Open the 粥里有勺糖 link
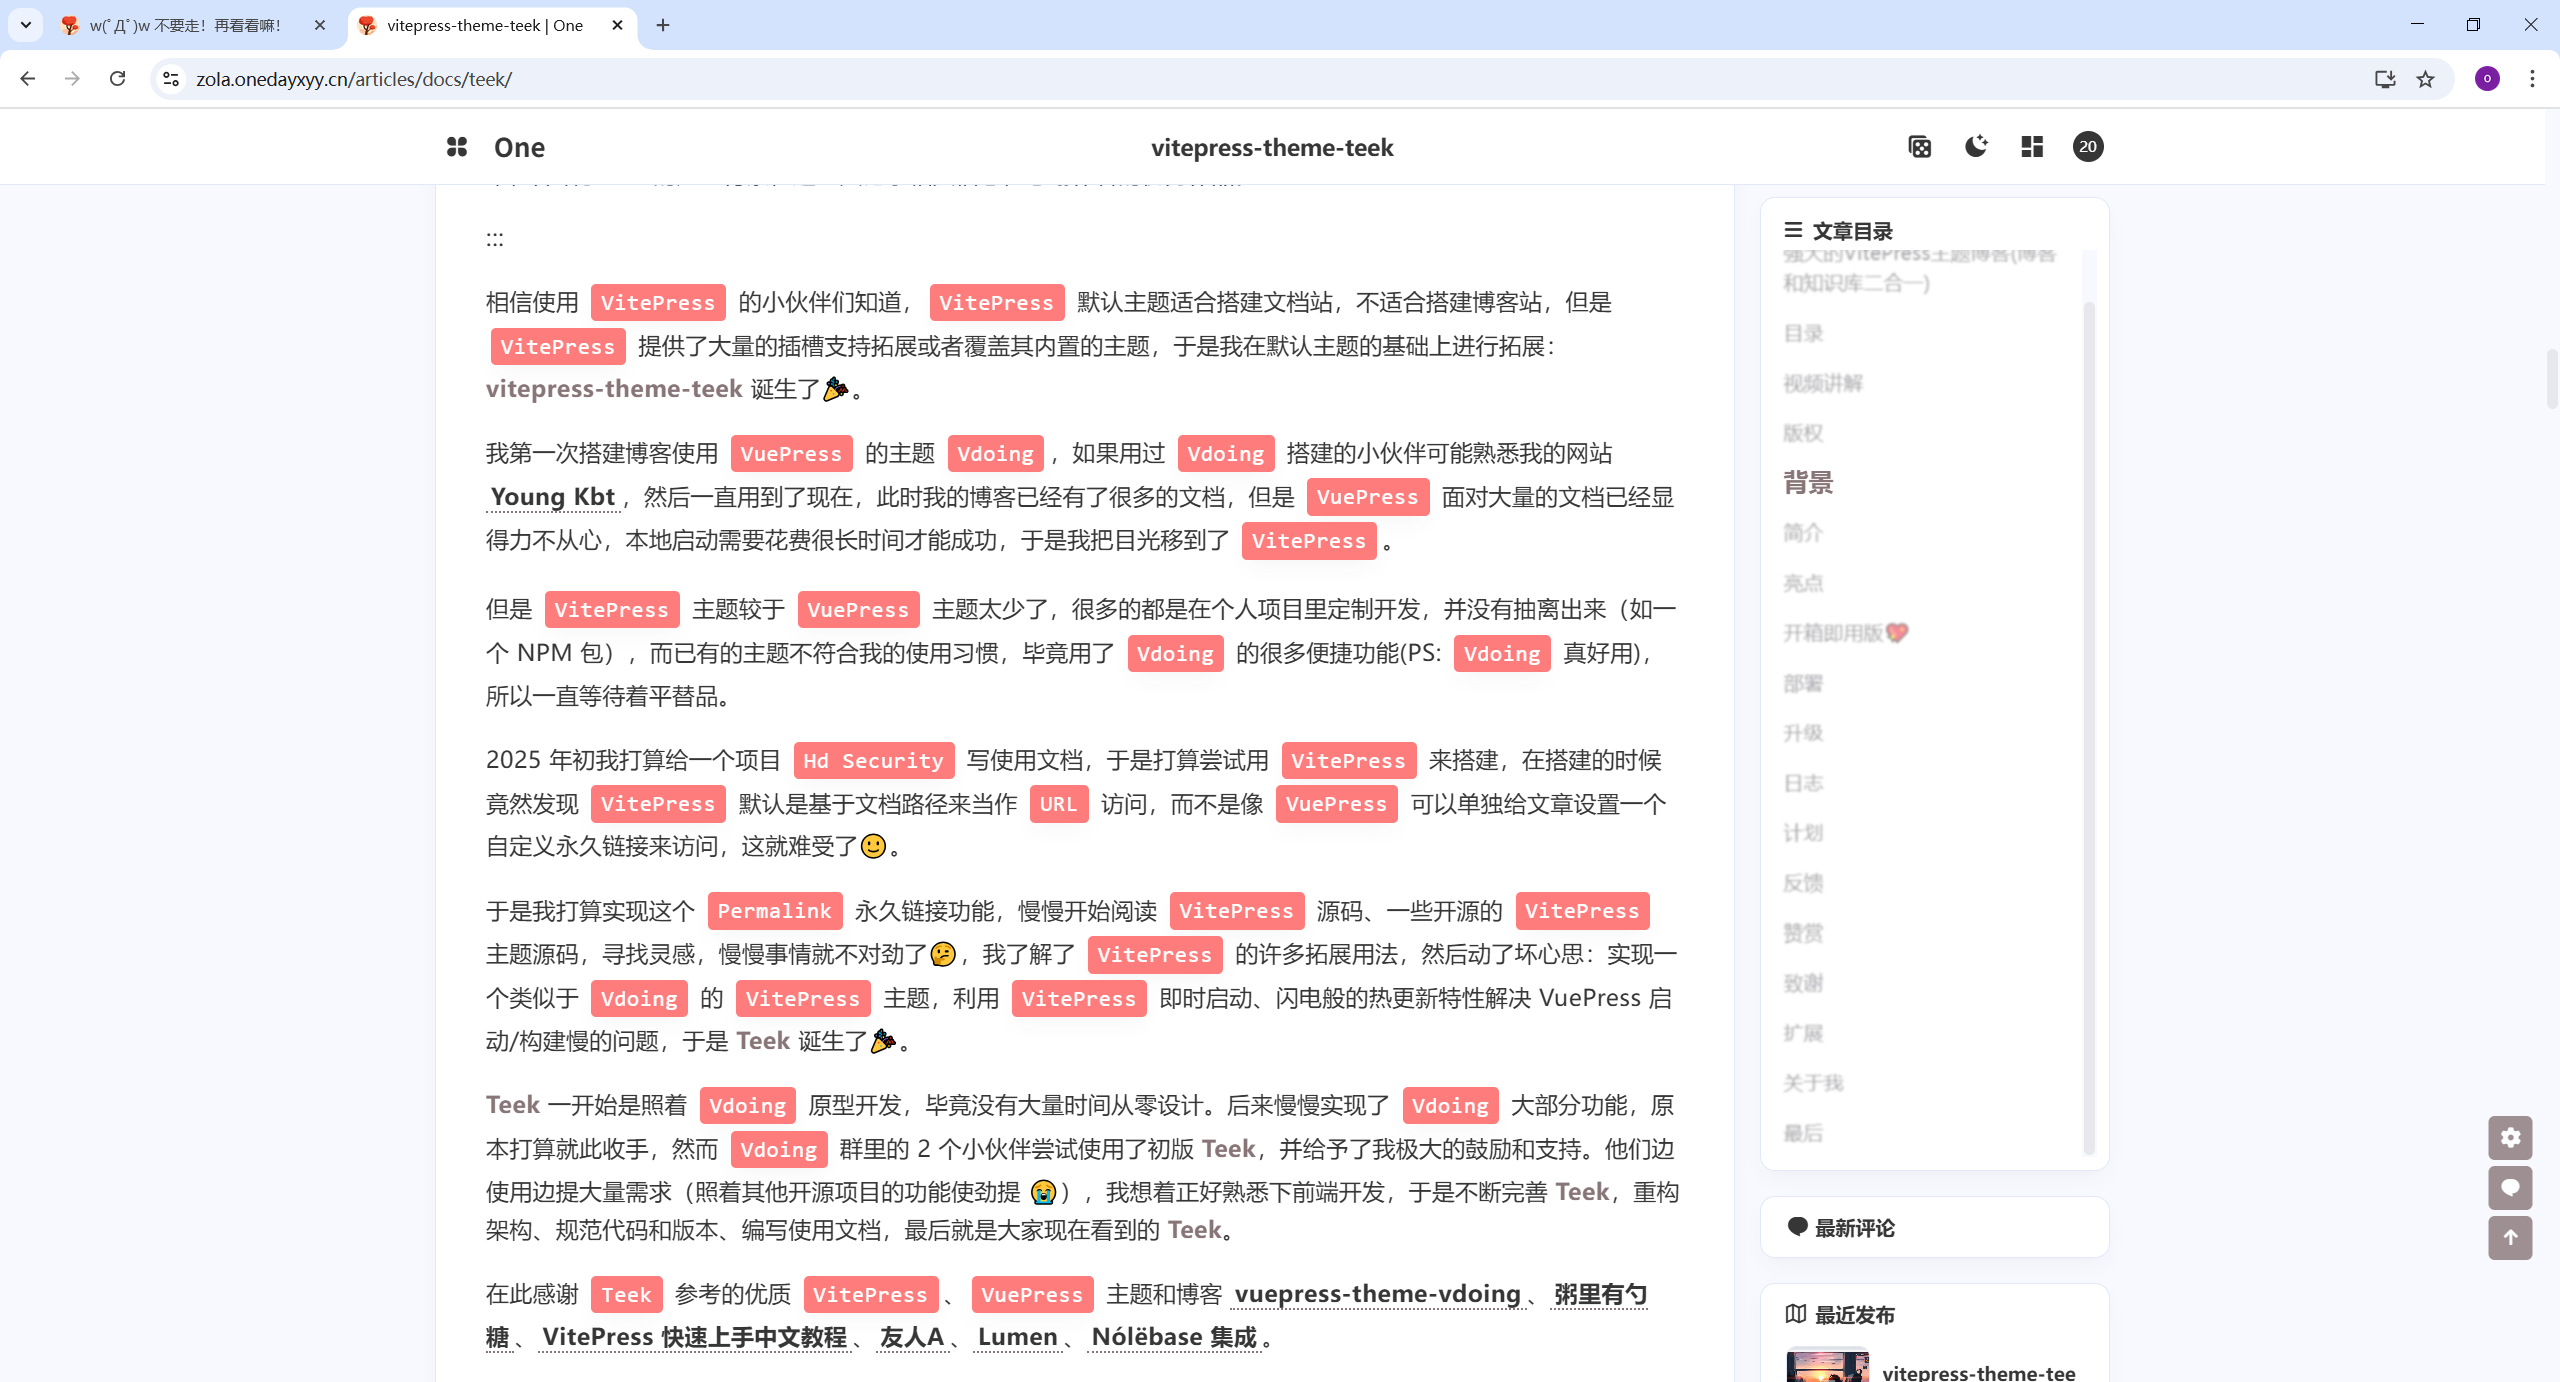This screenshot has width=2560, height=1382. coord(1600,1294)
